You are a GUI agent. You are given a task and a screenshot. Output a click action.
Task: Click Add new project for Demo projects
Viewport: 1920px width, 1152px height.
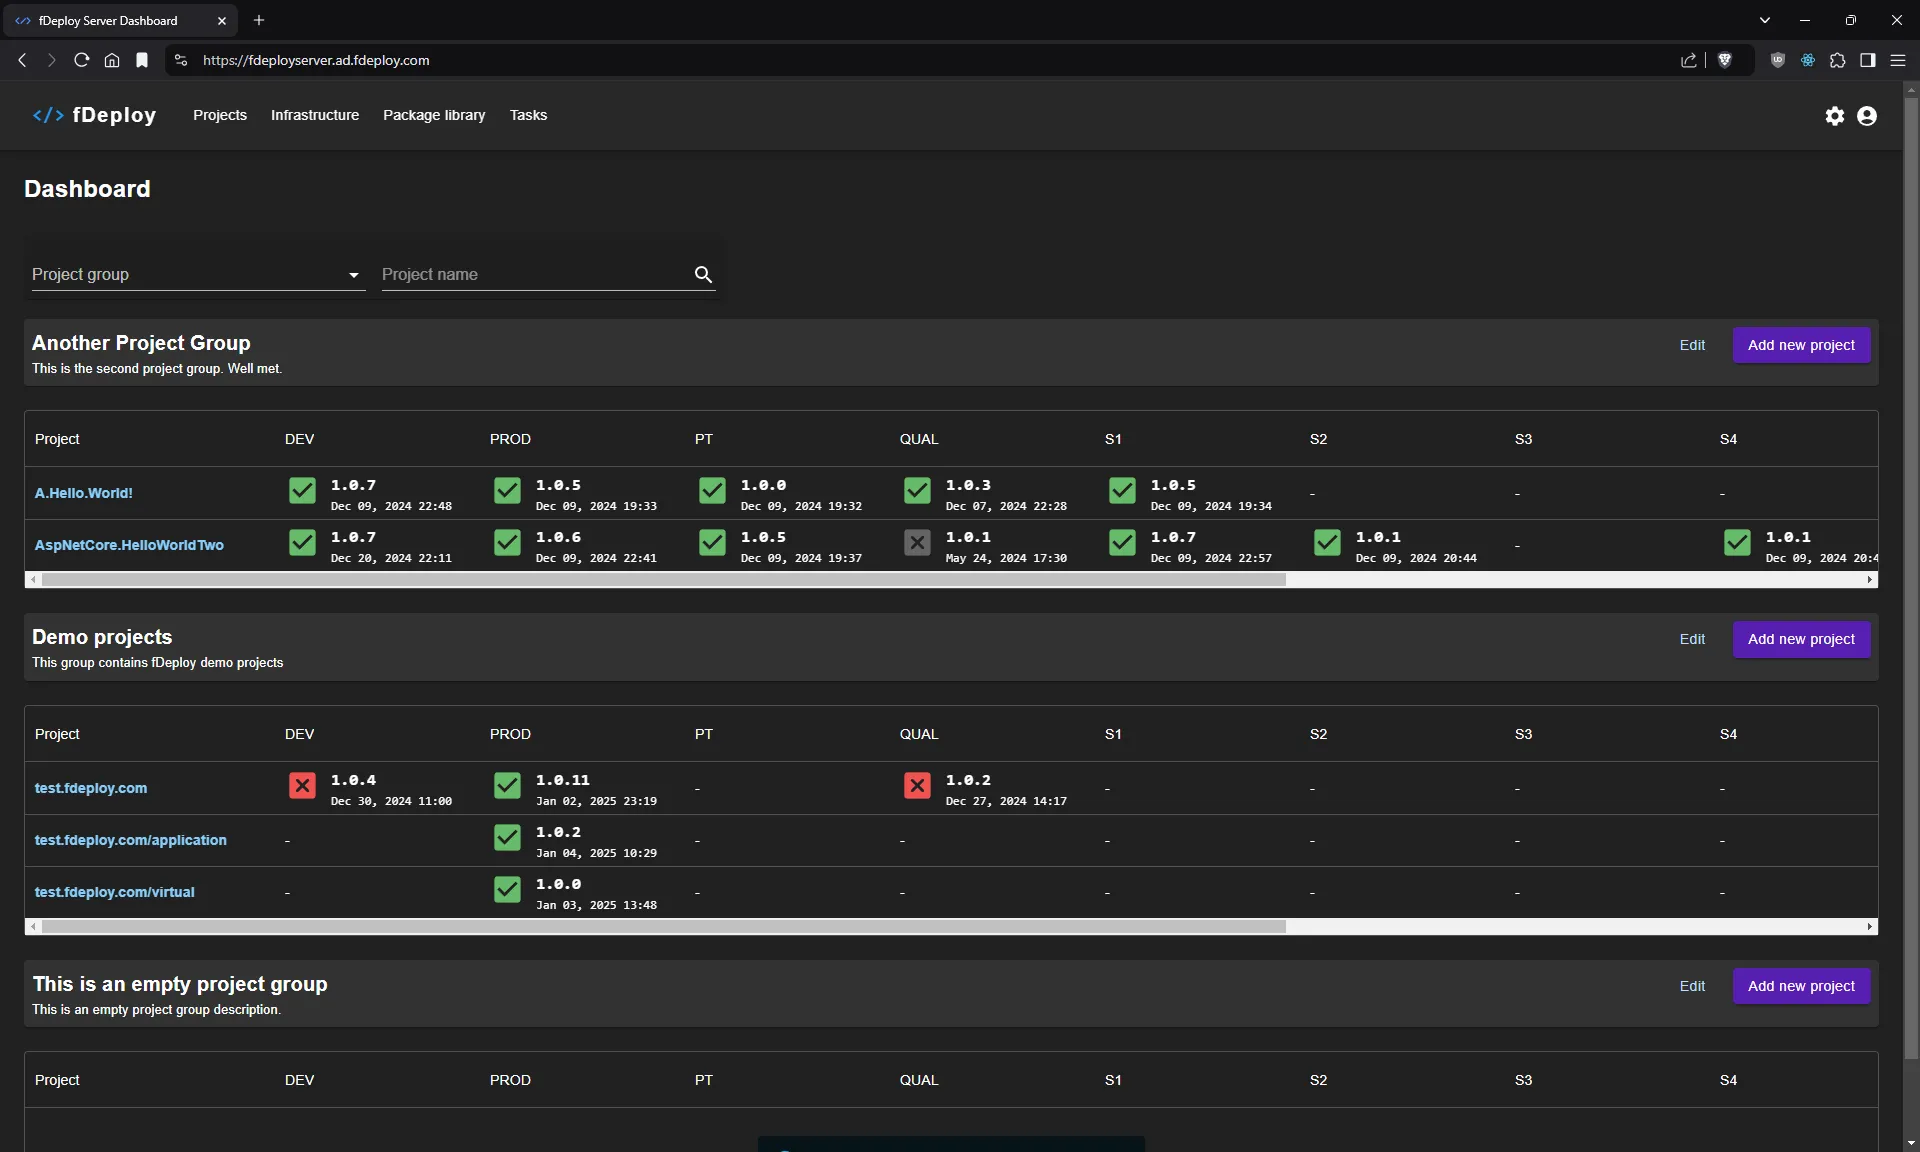(1801, 639)
